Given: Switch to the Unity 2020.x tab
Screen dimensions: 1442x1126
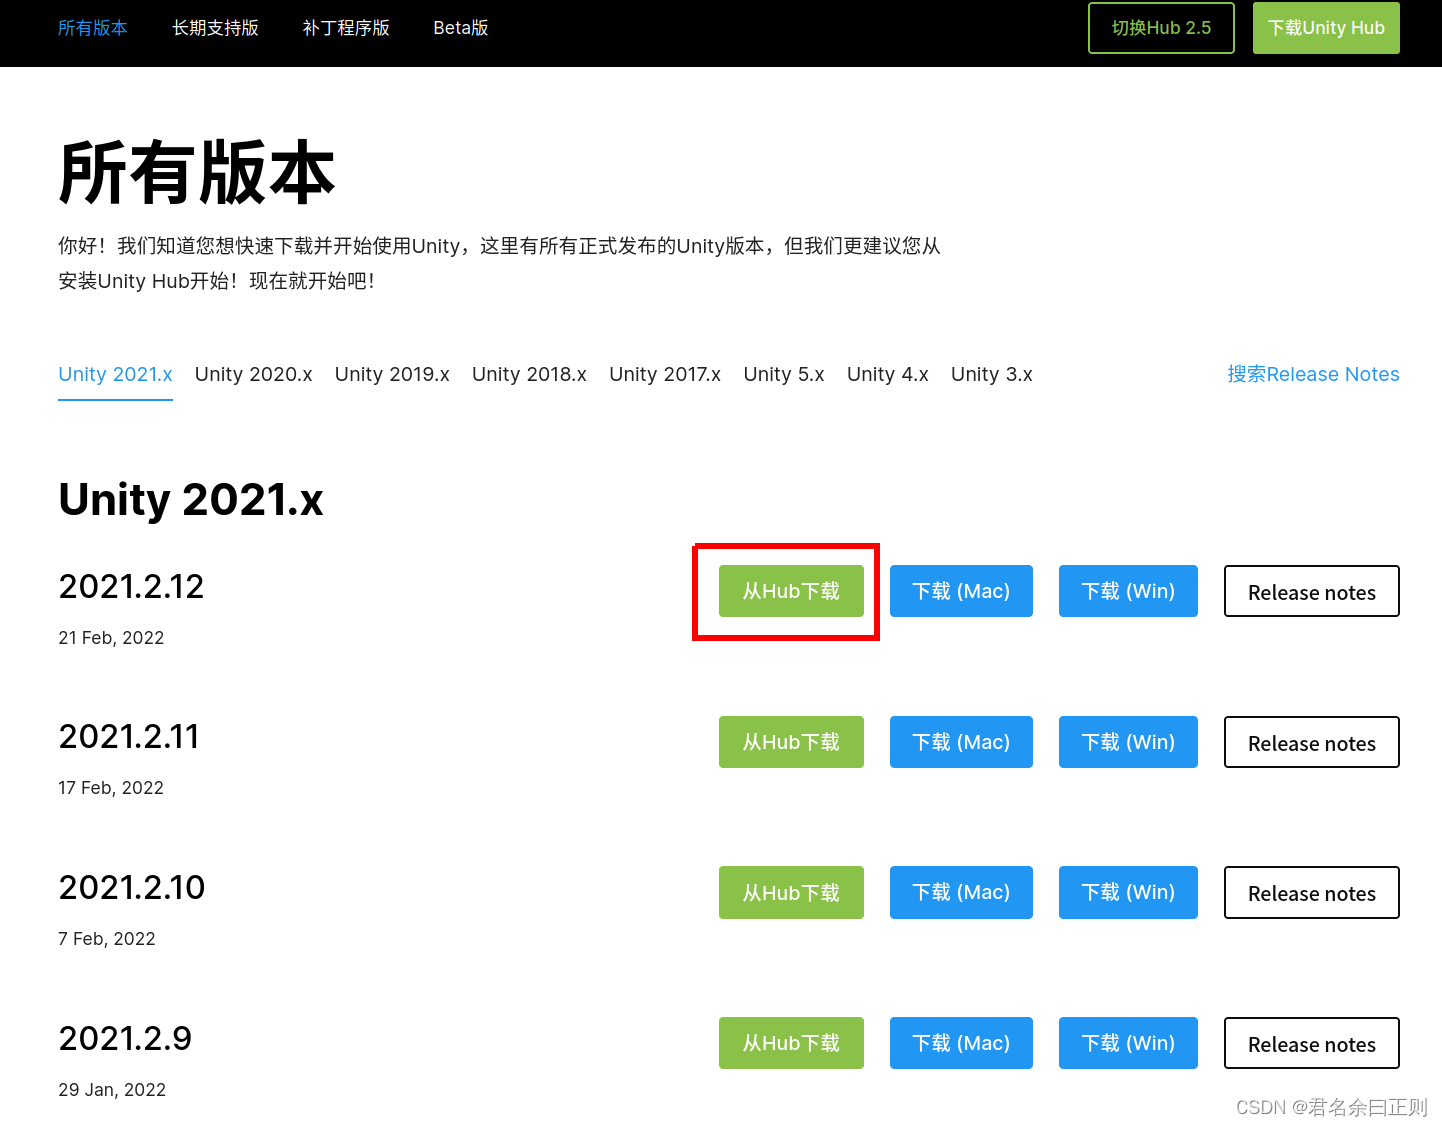Looking at the screenshot, I should [253, 374].
